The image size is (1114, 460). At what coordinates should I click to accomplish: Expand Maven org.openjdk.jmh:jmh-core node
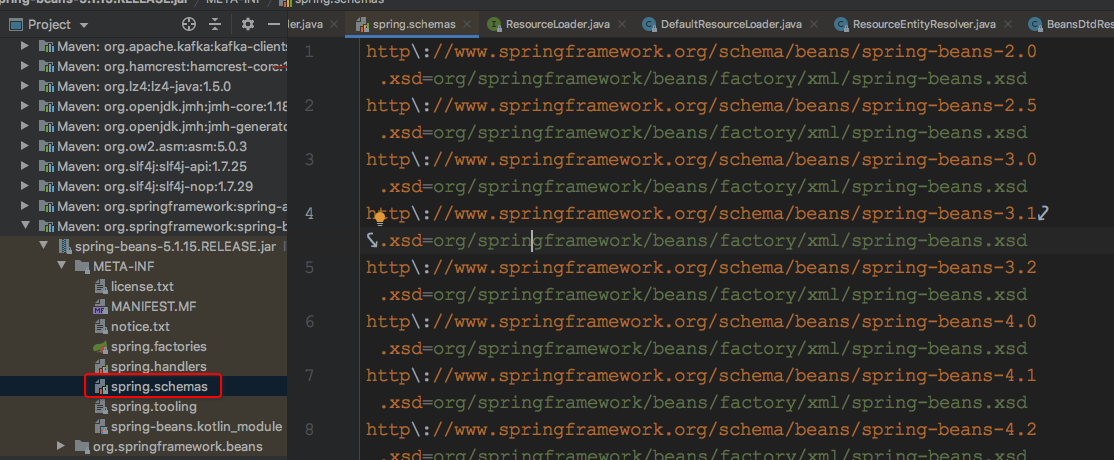click(26, 107)
